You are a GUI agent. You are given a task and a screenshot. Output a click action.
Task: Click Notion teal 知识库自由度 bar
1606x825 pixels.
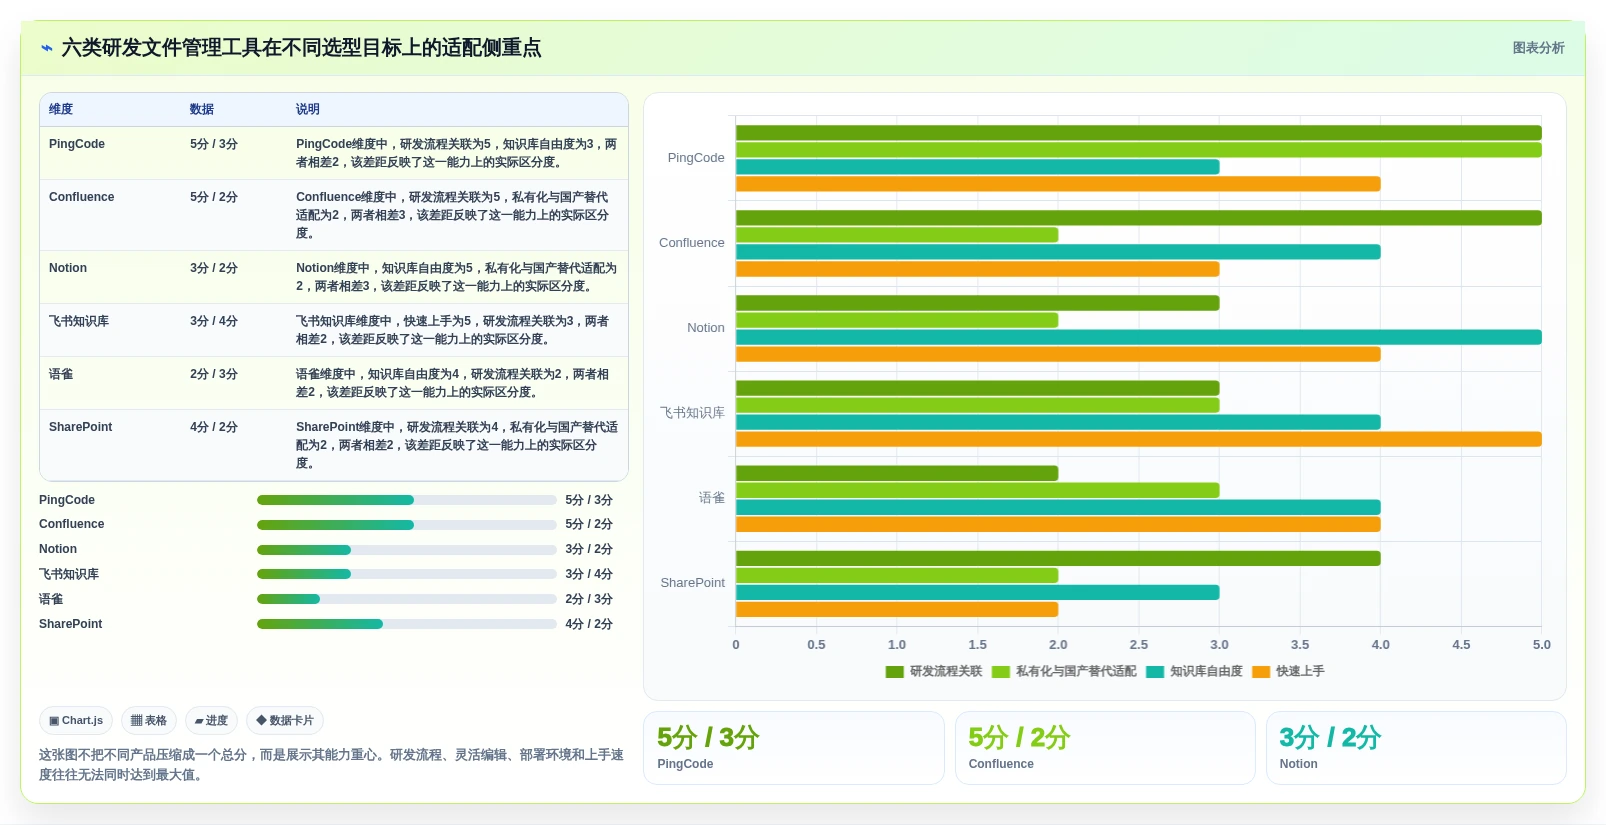(x=1139, y=337)
